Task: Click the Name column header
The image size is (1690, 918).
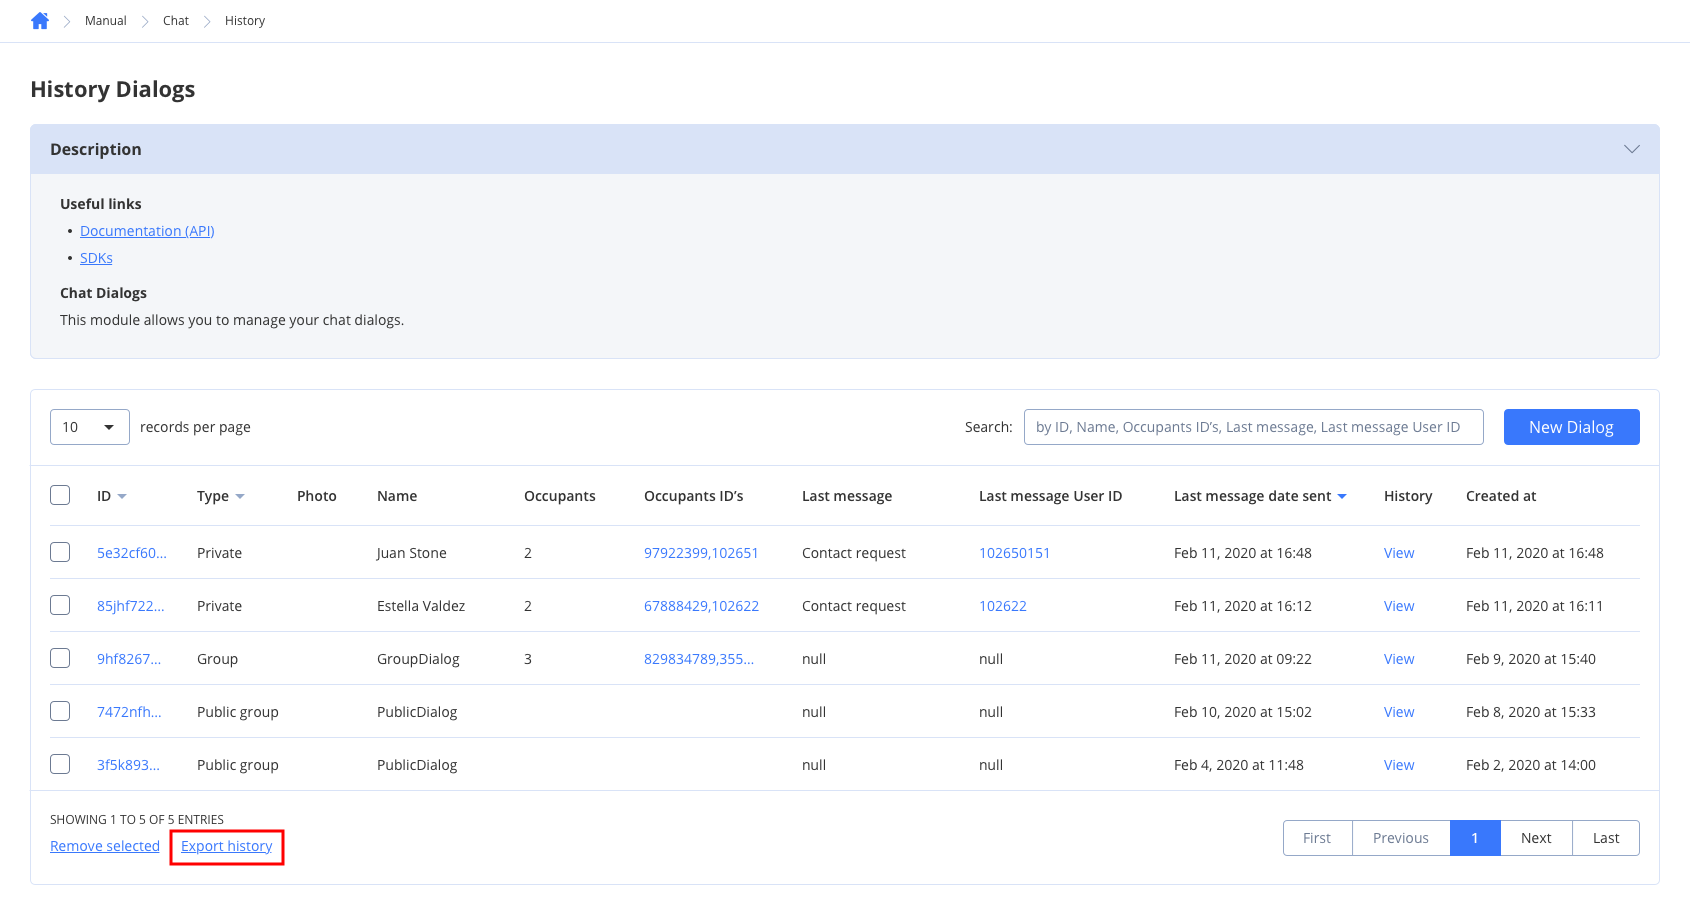Action: [397, 496]
